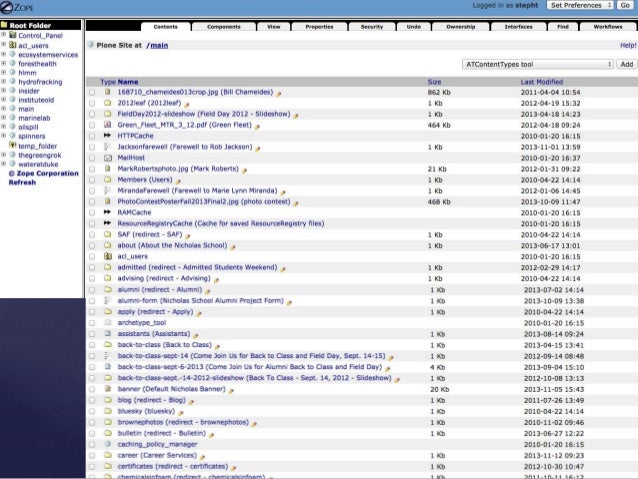Open the Help! link

(x=628, y=45)
